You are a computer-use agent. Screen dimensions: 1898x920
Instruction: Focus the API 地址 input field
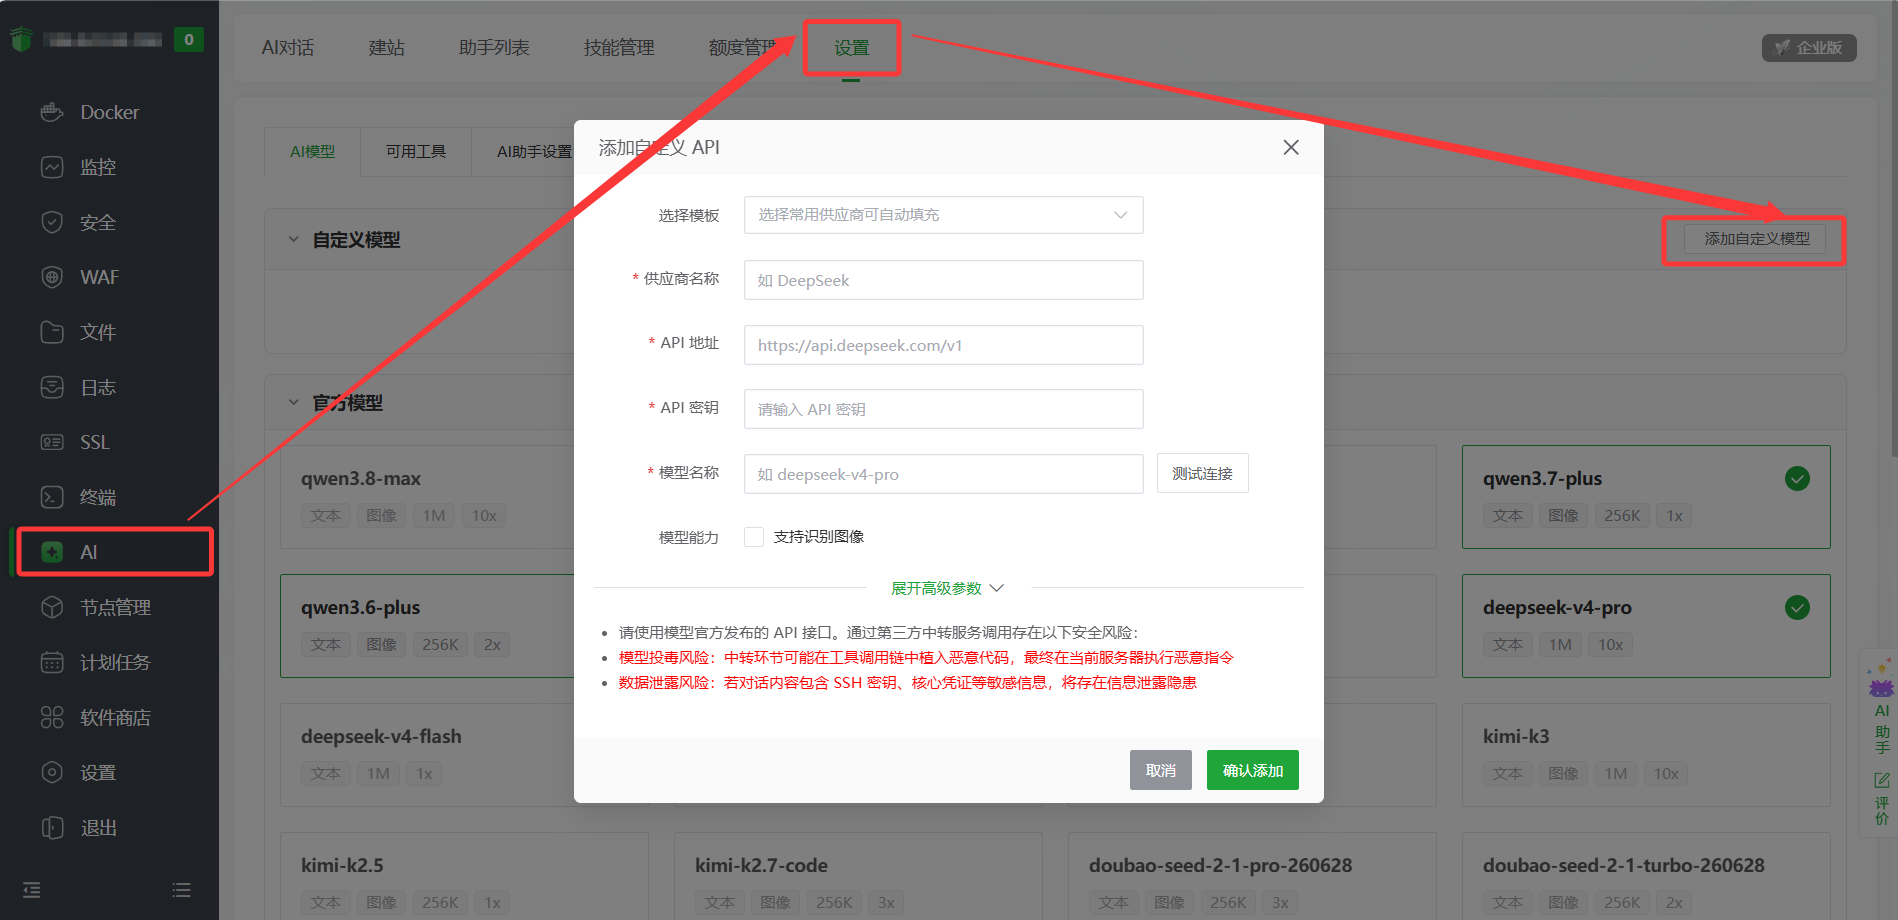943,345
